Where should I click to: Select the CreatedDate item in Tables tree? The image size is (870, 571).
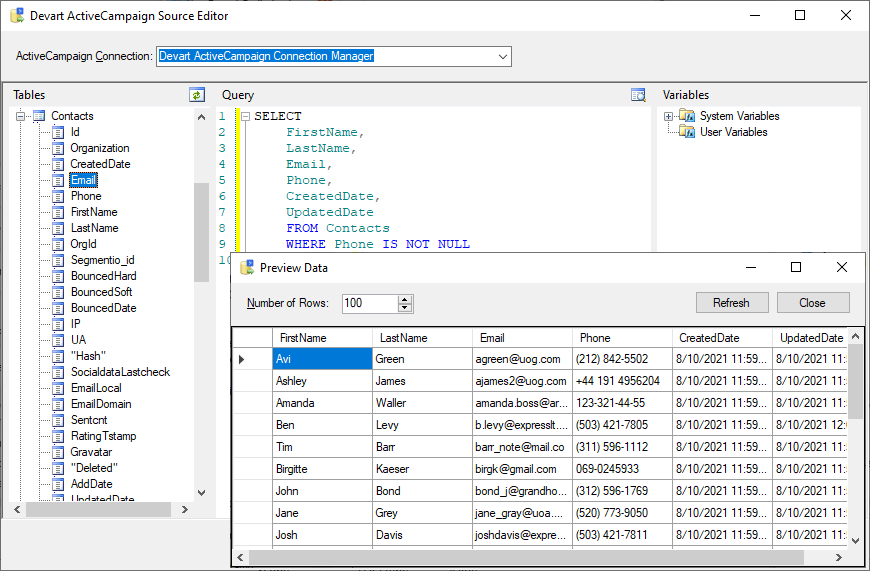click(x=100, y=164)
